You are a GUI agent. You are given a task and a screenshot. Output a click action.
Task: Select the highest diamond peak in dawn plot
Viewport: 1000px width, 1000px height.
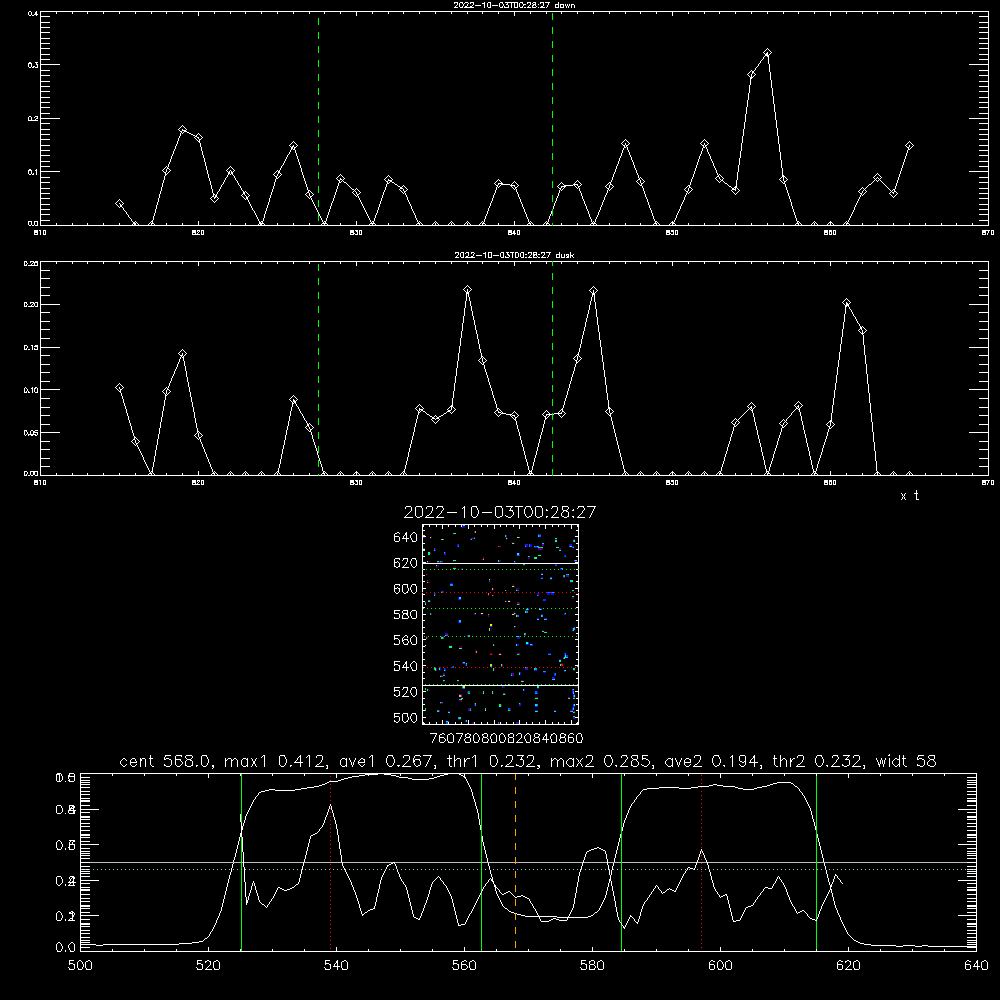point(767,53)
